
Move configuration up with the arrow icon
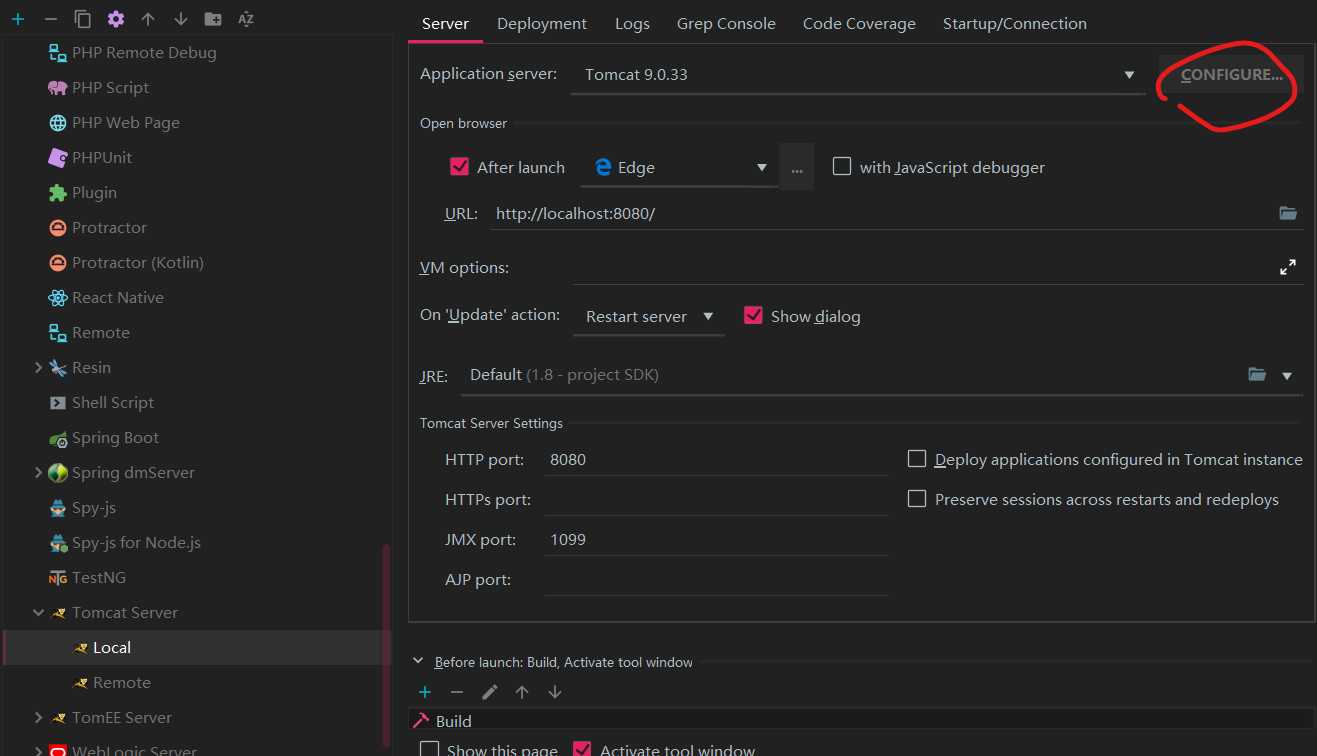(x=148, y=19)
